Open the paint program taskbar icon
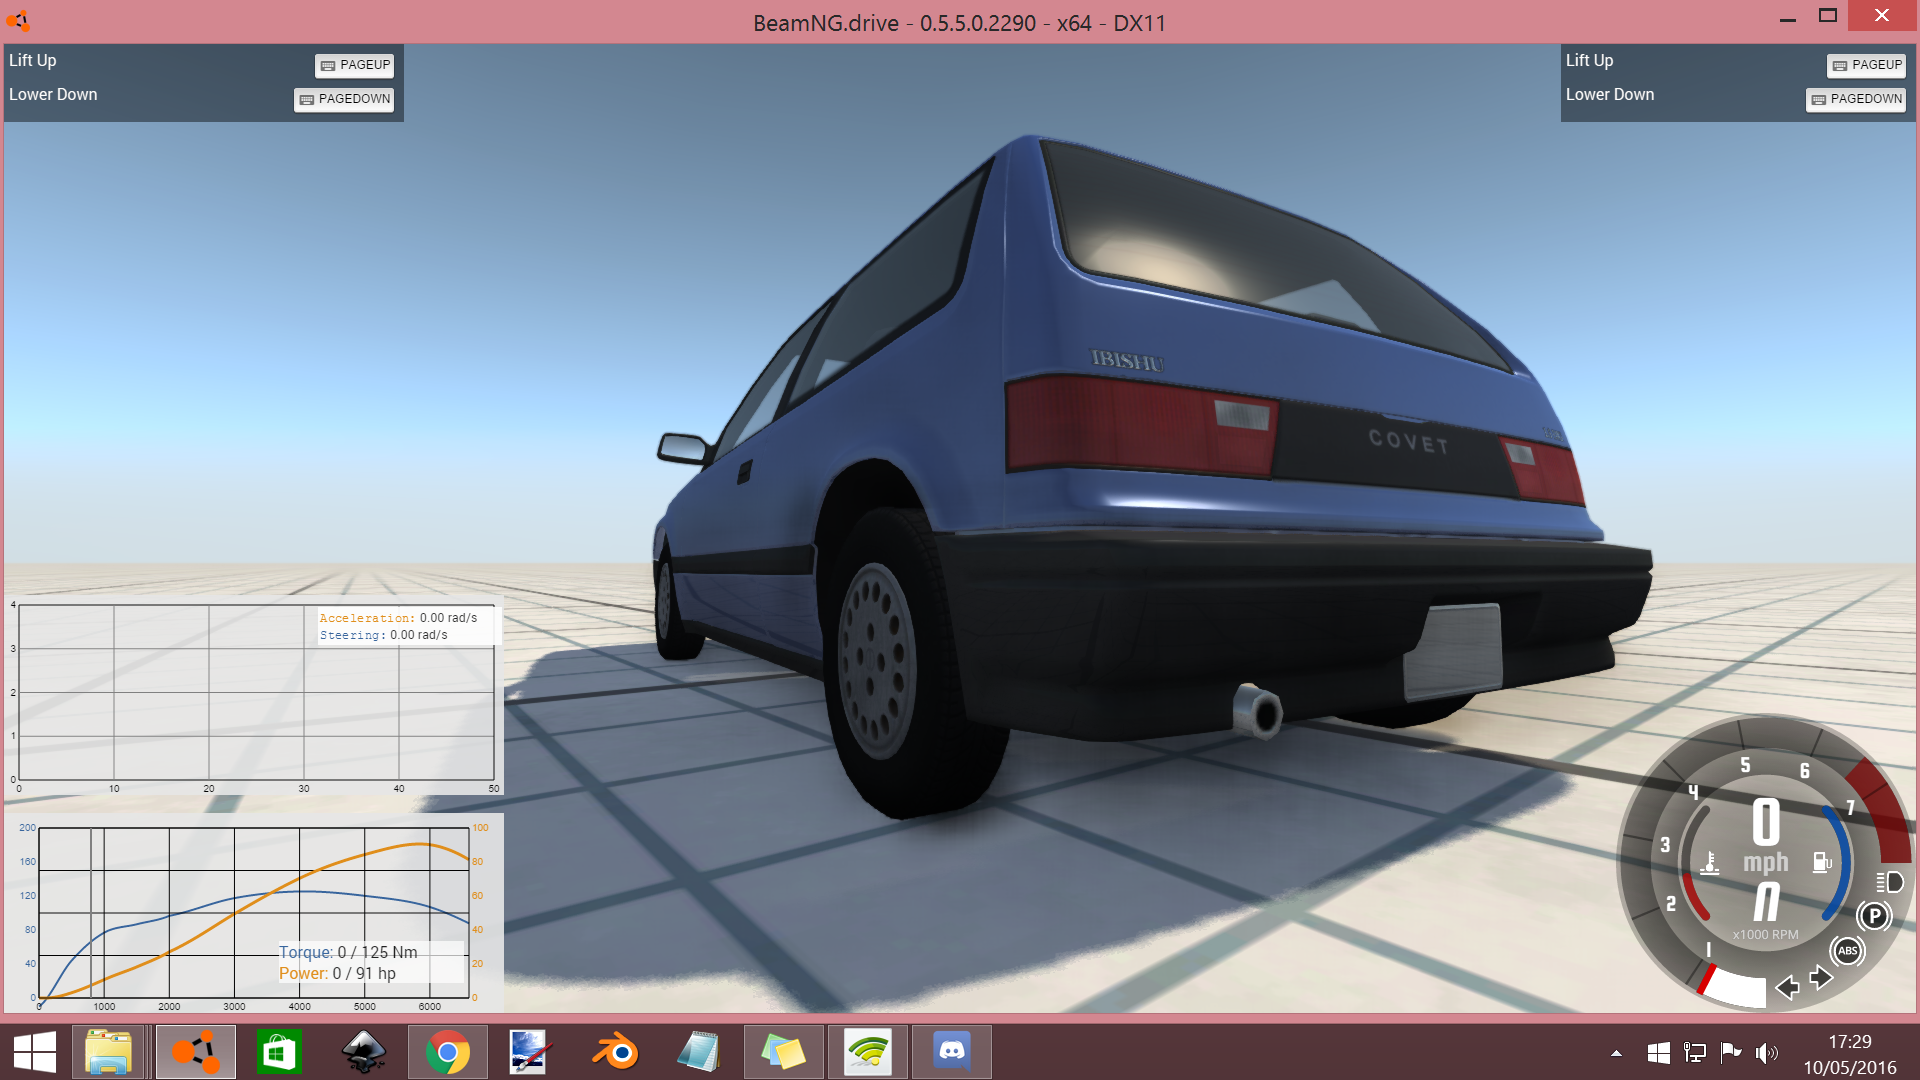Viewport: 1920px width, 1080px height. tap(529, 1052)
